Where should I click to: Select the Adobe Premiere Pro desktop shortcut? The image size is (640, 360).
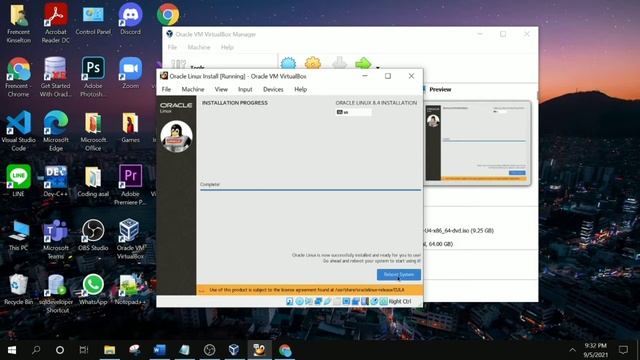(130, 184)
